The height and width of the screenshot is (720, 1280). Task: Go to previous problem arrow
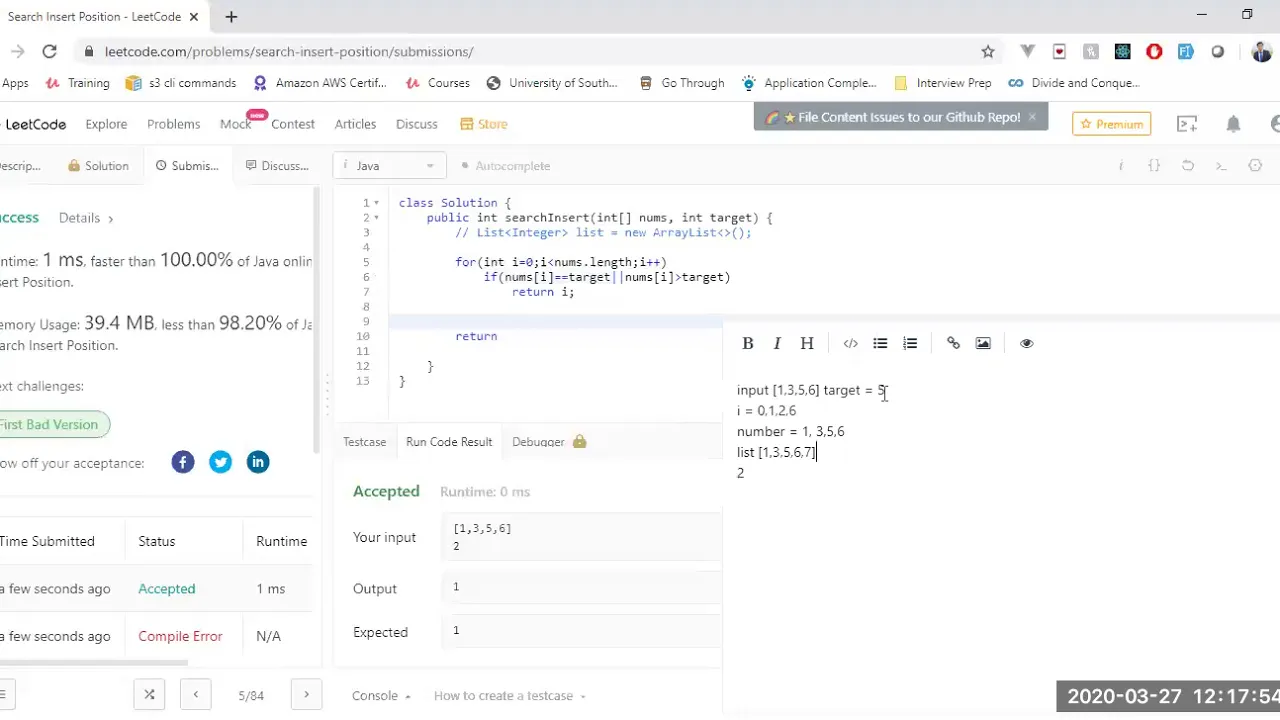(x=196, y=695)
